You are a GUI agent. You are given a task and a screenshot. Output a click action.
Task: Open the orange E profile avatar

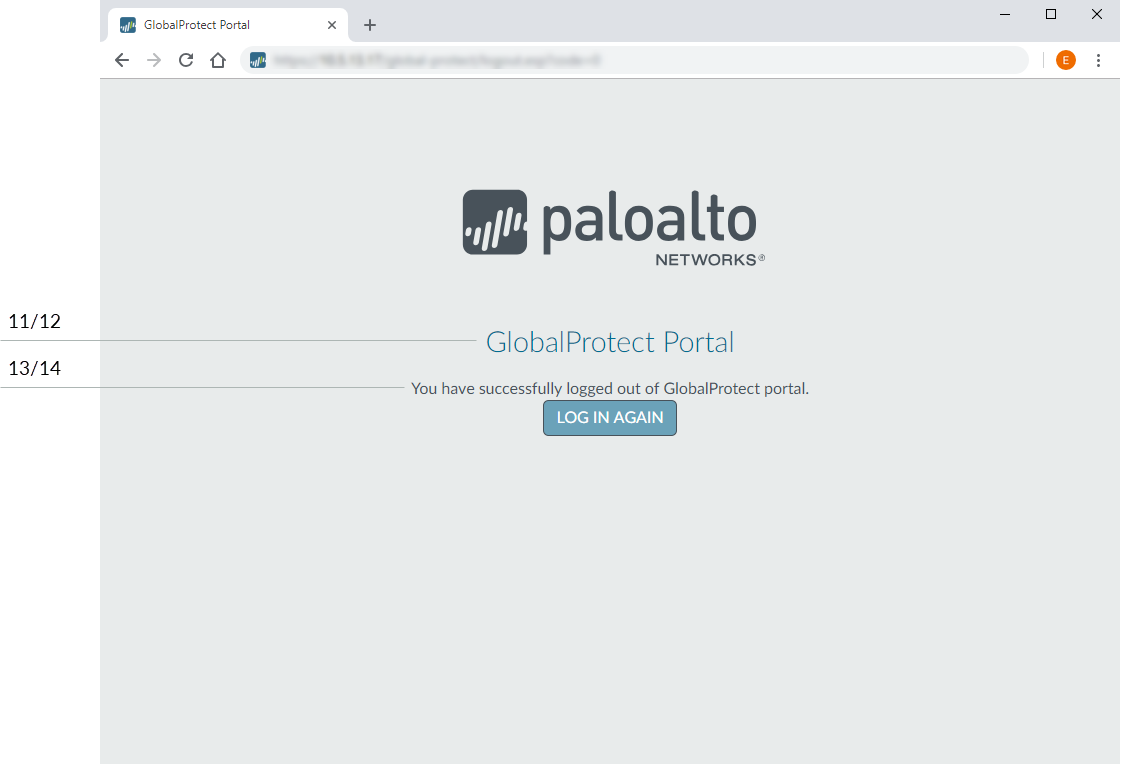coord(1065,61)
